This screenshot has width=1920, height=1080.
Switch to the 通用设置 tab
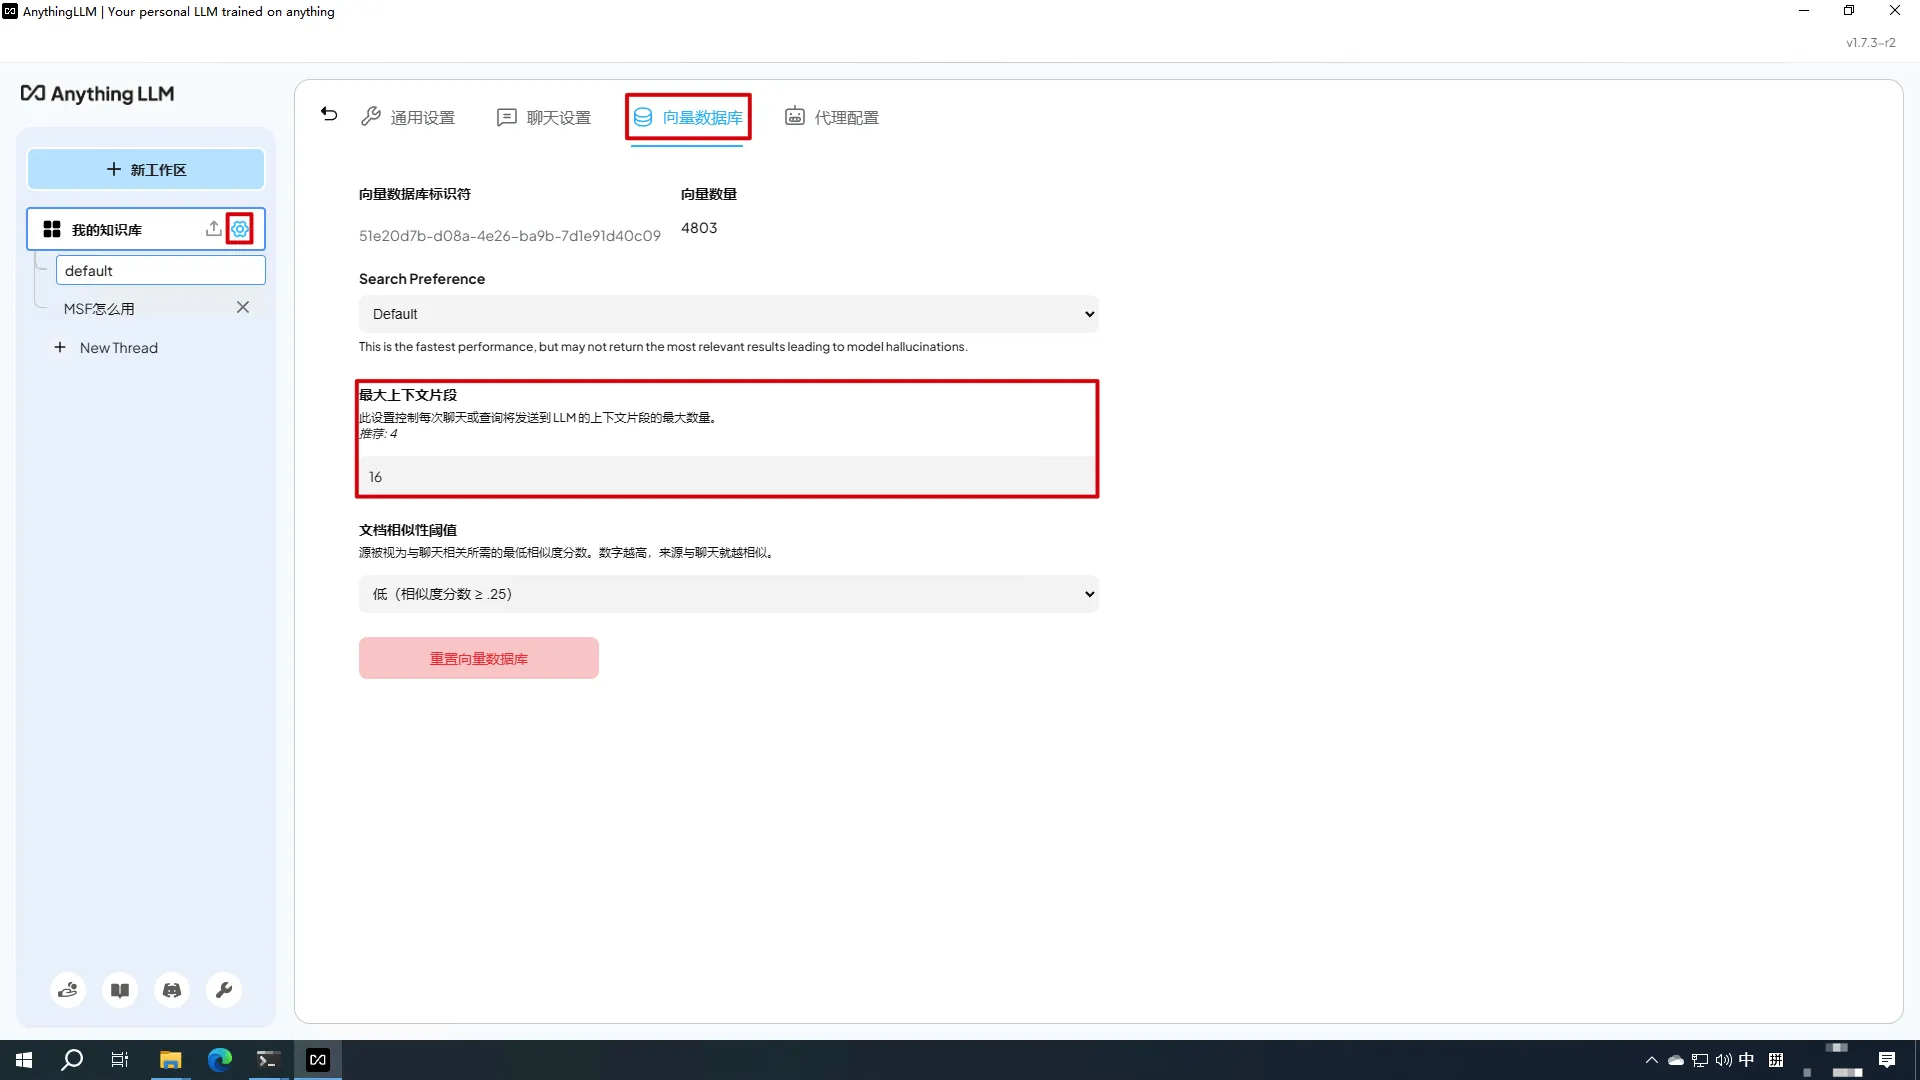(x=408, y=118)
